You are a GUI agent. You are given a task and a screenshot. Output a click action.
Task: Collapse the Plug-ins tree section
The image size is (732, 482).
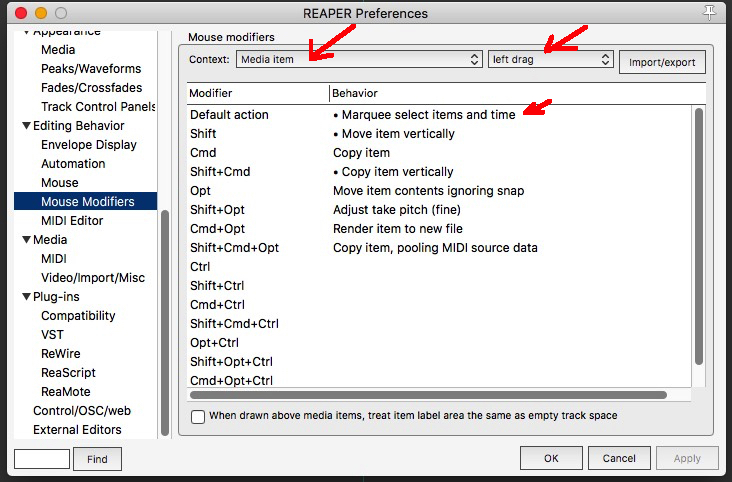coord(27,297)
